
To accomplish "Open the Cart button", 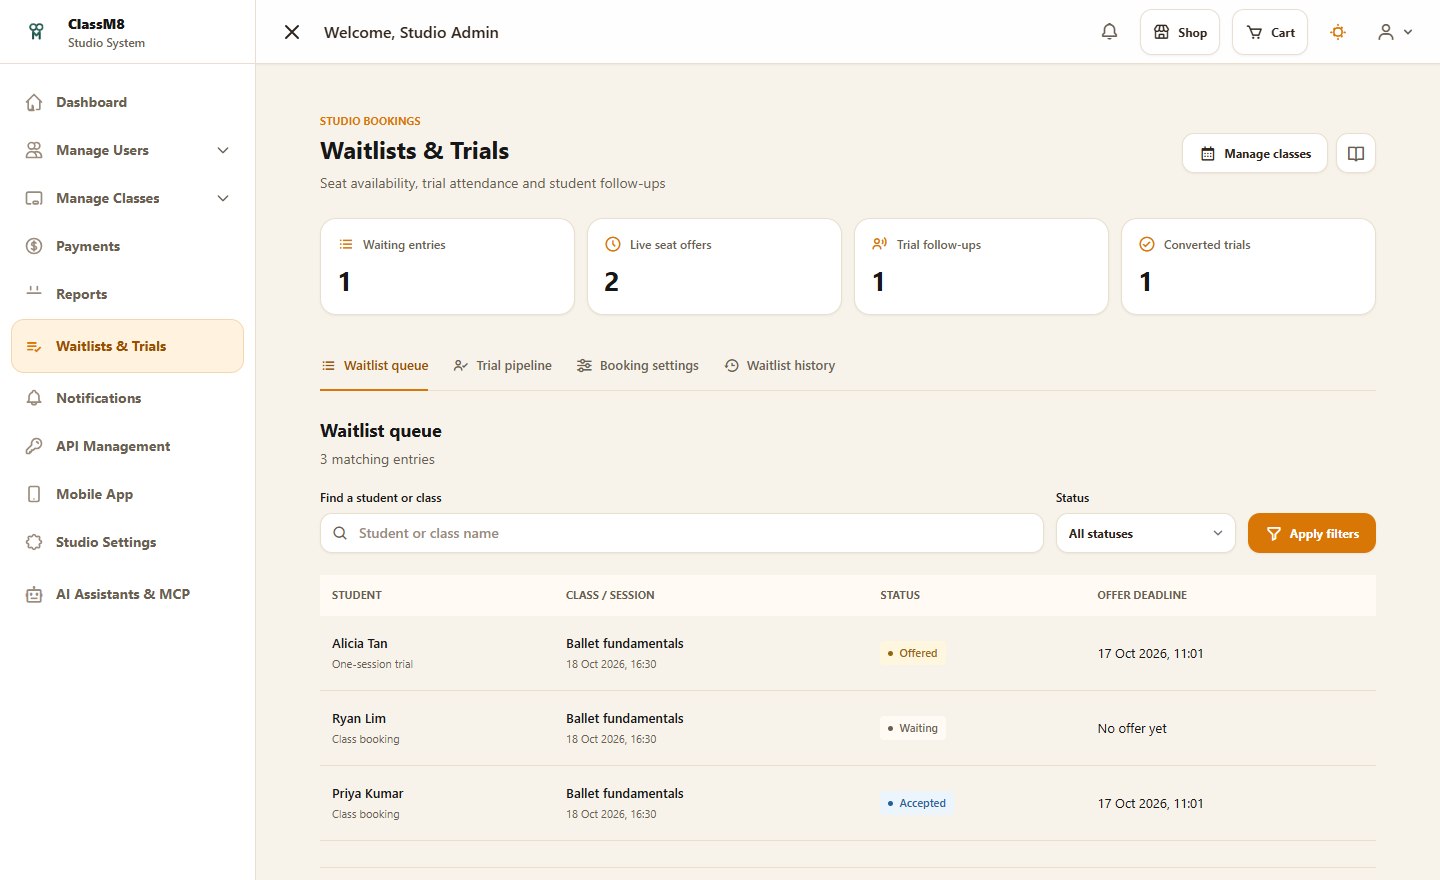I will click(1270, 32).
